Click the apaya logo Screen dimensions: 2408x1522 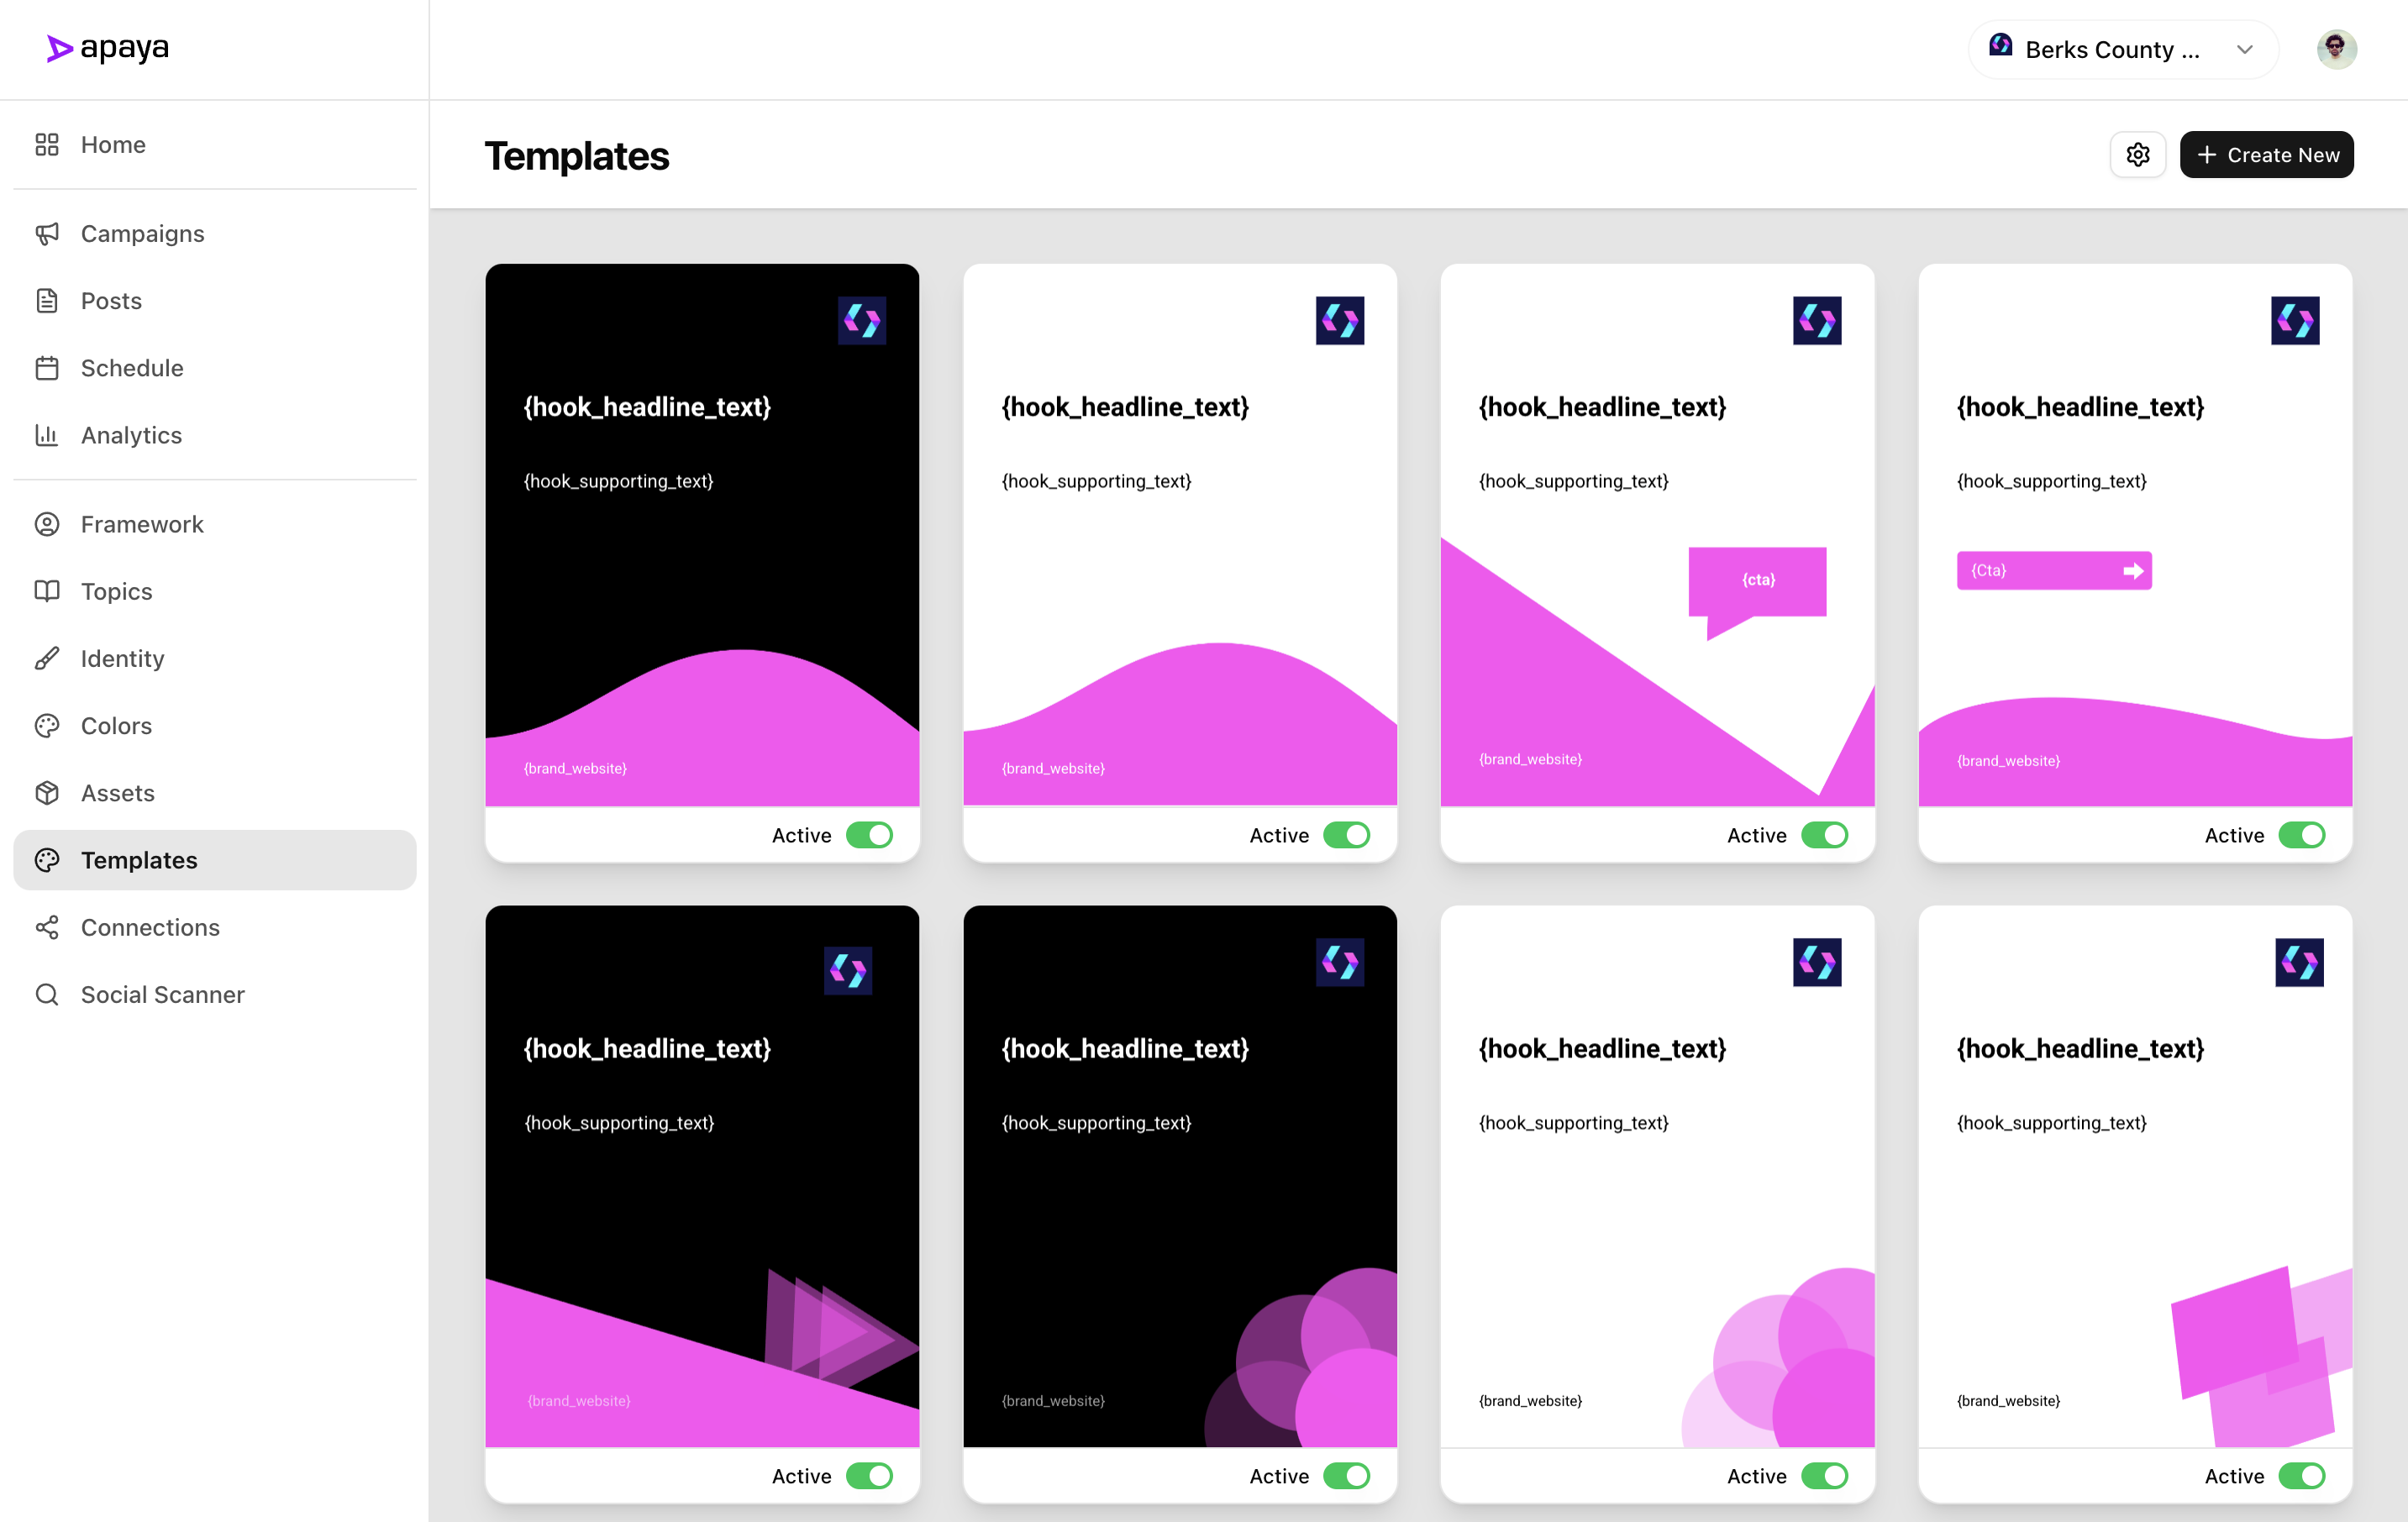point(108,48)
